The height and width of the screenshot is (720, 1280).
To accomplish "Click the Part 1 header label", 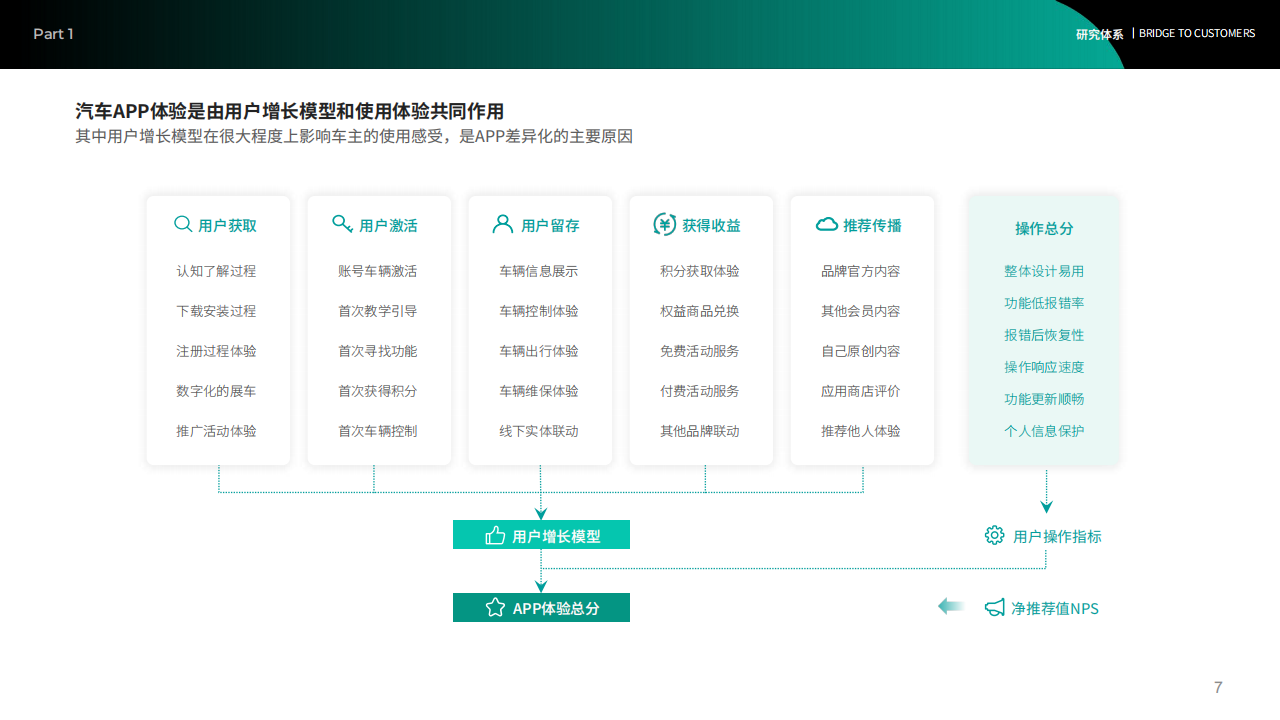I will [53, 34].
